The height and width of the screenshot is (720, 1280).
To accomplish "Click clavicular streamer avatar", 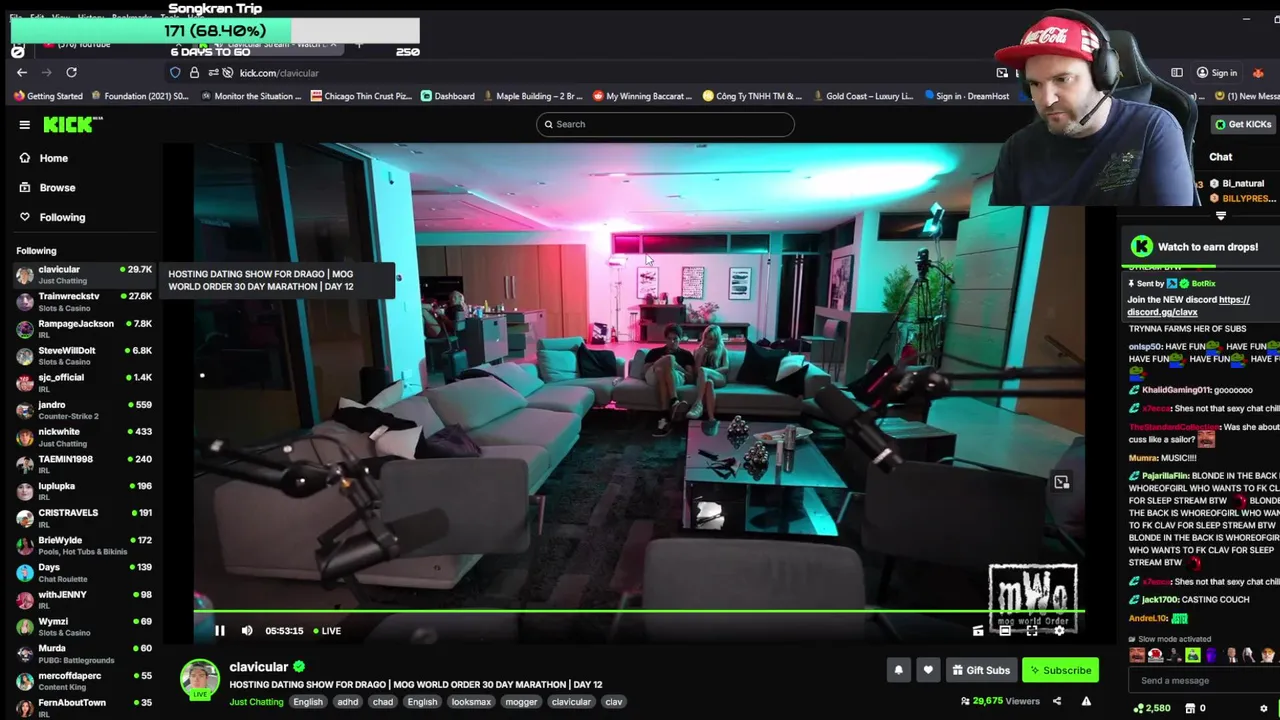I will (x=200, y=678).
